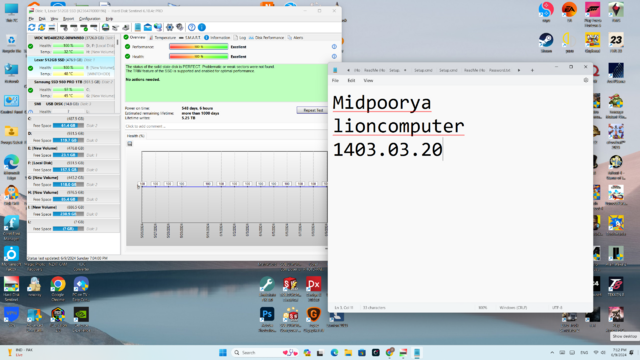Screen dimensions: 640x360
Task: Switch to the Log tab
Action: tap(240, 38)
